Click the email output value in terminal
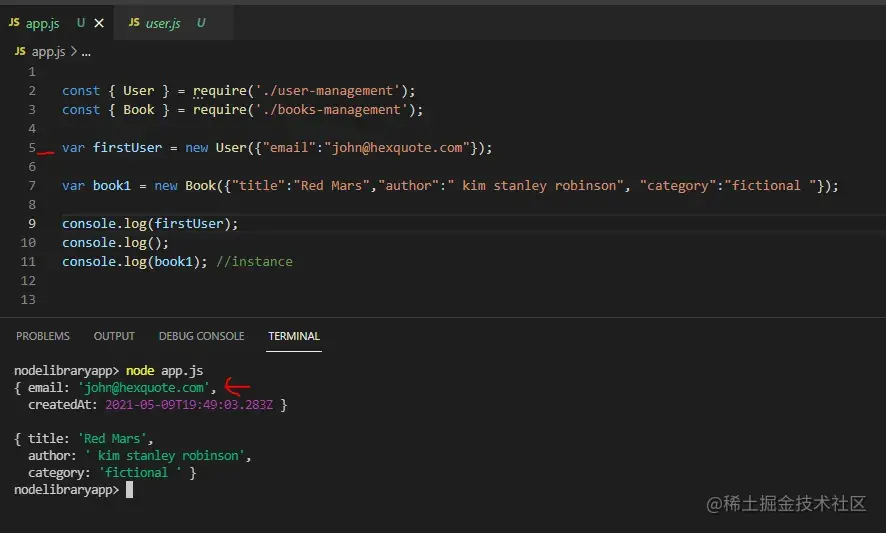The height and width of the screenshot is (533, 886). [144, 388]
